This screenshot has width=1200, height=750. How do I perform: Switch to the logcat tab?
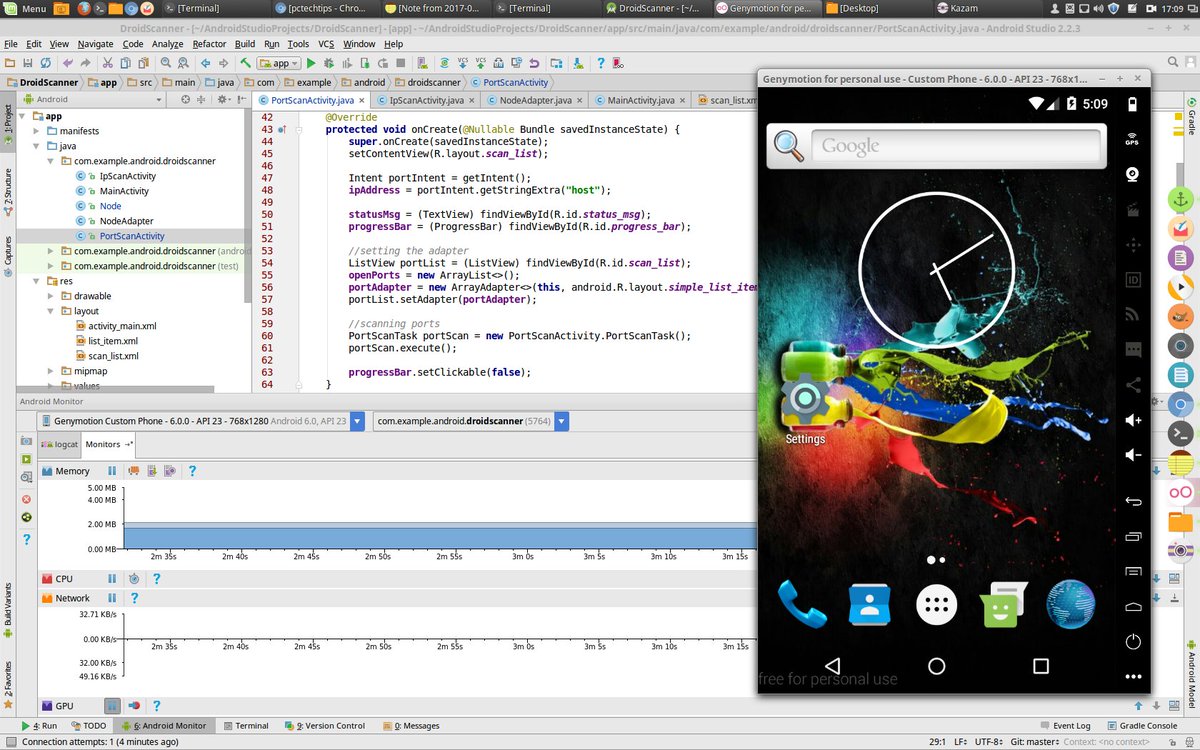point(59,443)
